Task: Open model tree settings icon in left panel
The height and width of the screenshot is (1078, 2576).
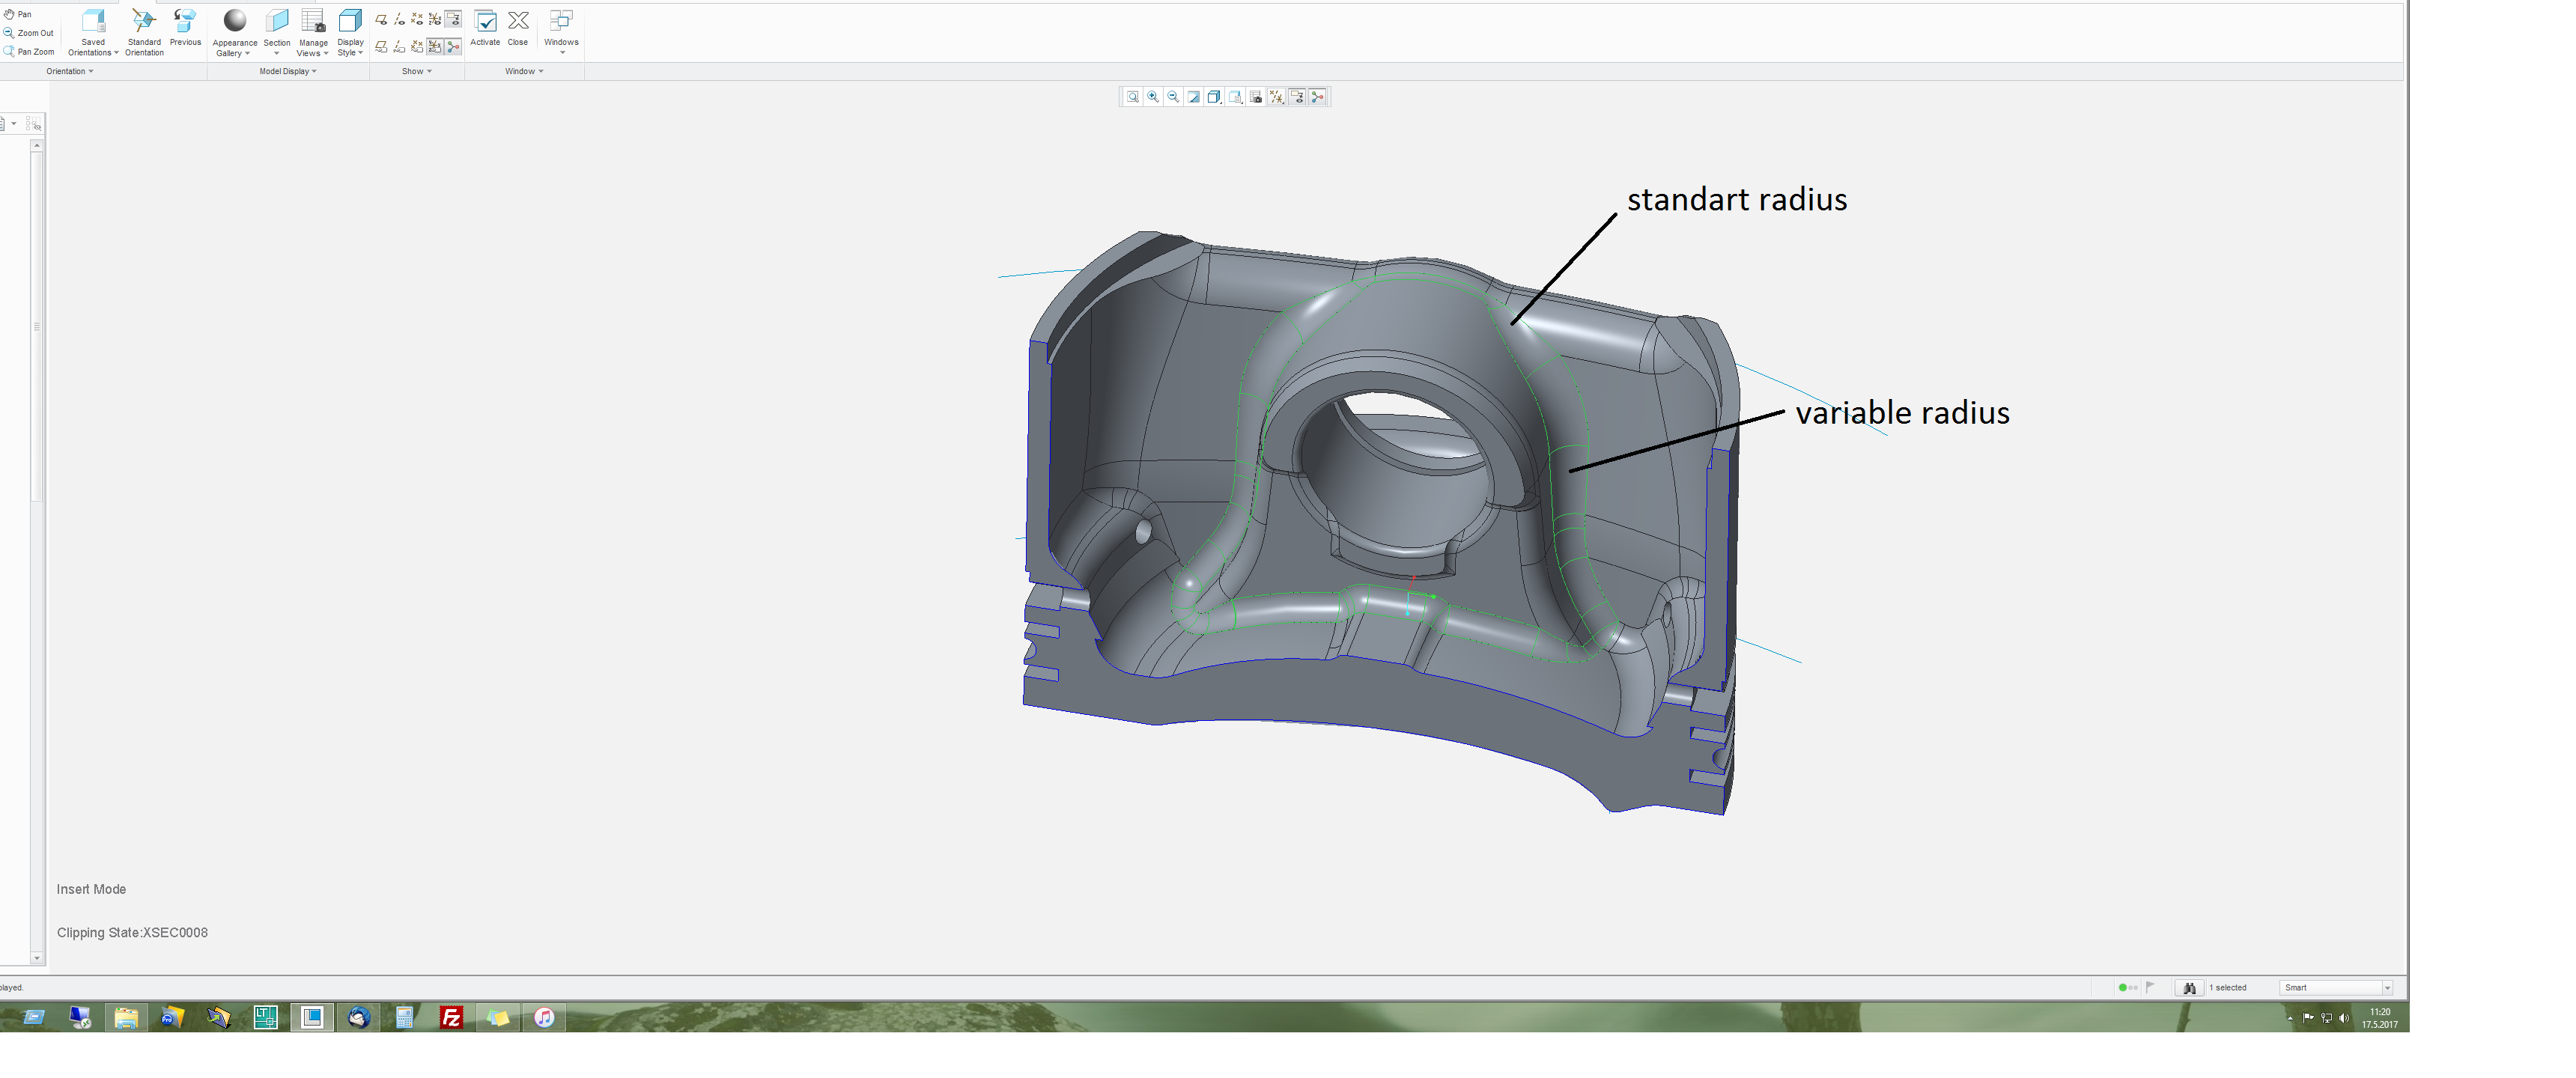Action: tap(34, 124)
